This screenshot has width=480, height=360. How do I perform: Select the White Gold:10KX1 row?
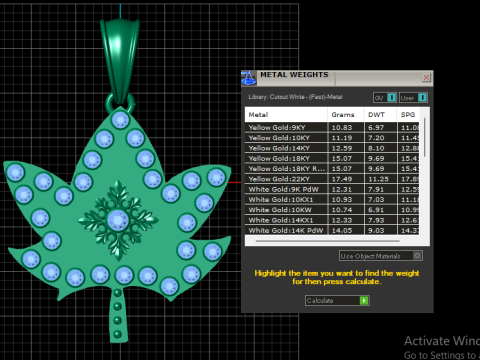(332, 200)
